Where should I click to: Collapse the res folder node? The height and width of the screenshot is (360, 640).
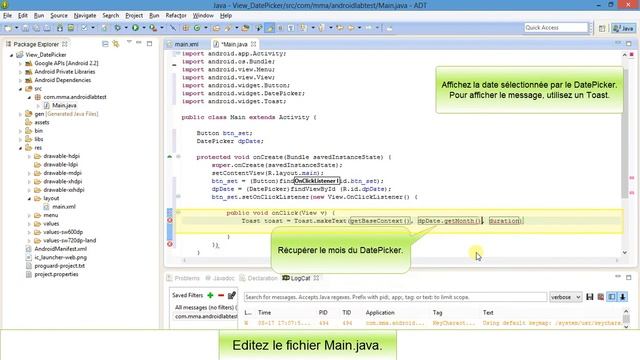[x=20, y=148]
